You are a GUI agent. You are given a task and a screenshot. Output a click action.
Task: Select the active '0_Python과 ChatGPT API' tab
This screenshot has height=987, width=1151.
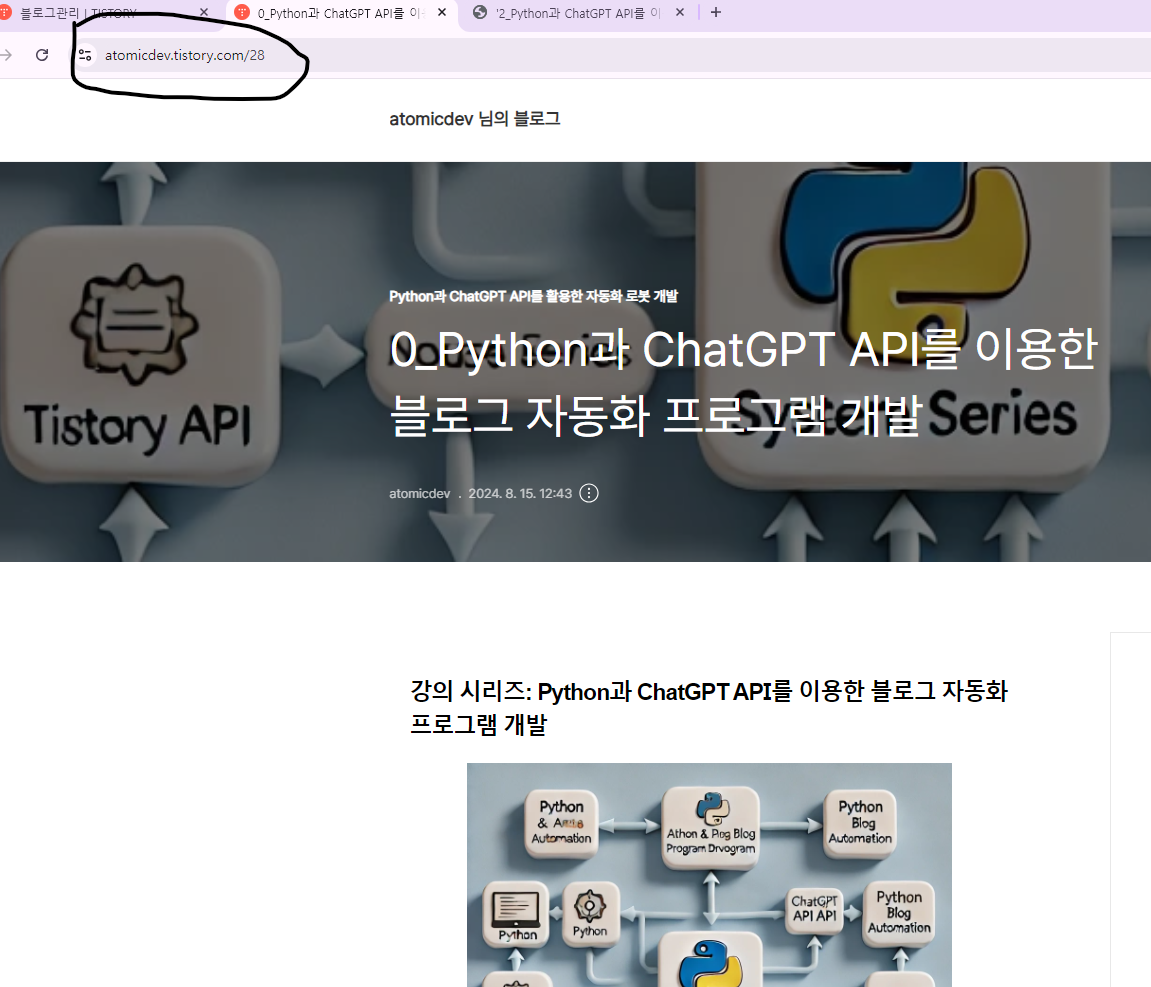(x=341, y=12)
